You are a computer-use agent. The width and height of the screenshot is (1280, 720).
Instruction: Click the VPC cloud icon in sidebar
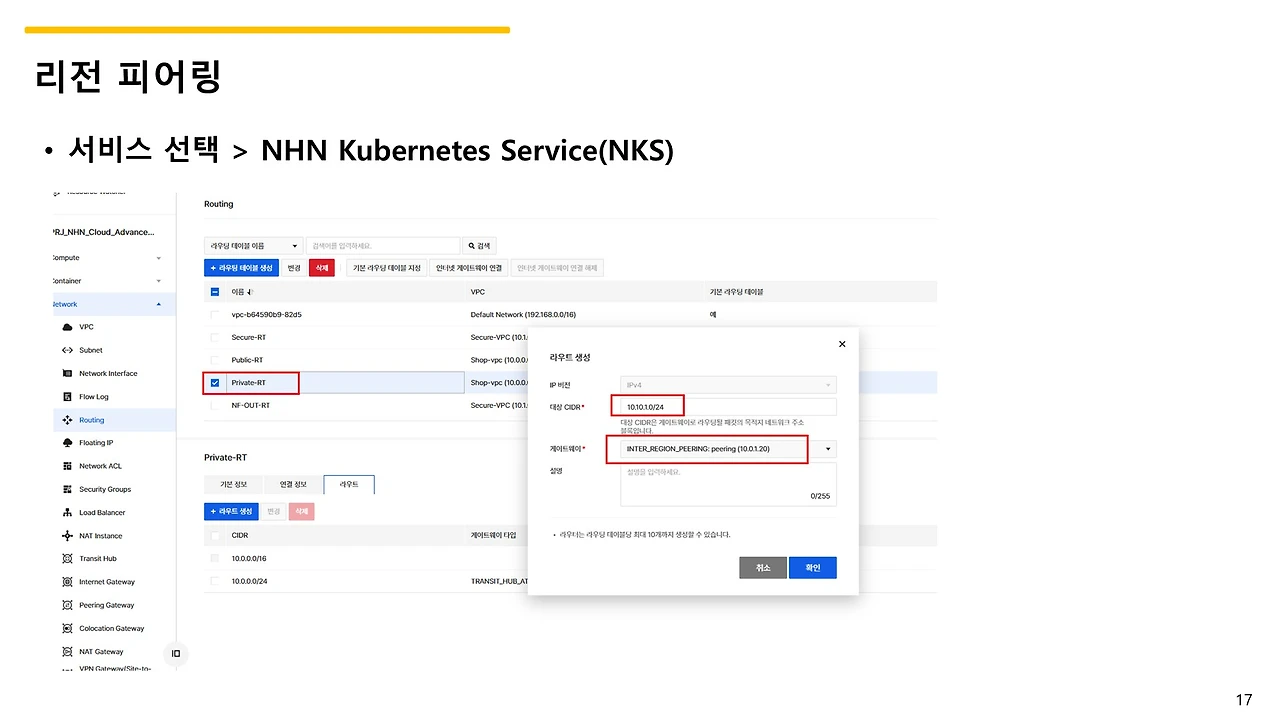68,327
